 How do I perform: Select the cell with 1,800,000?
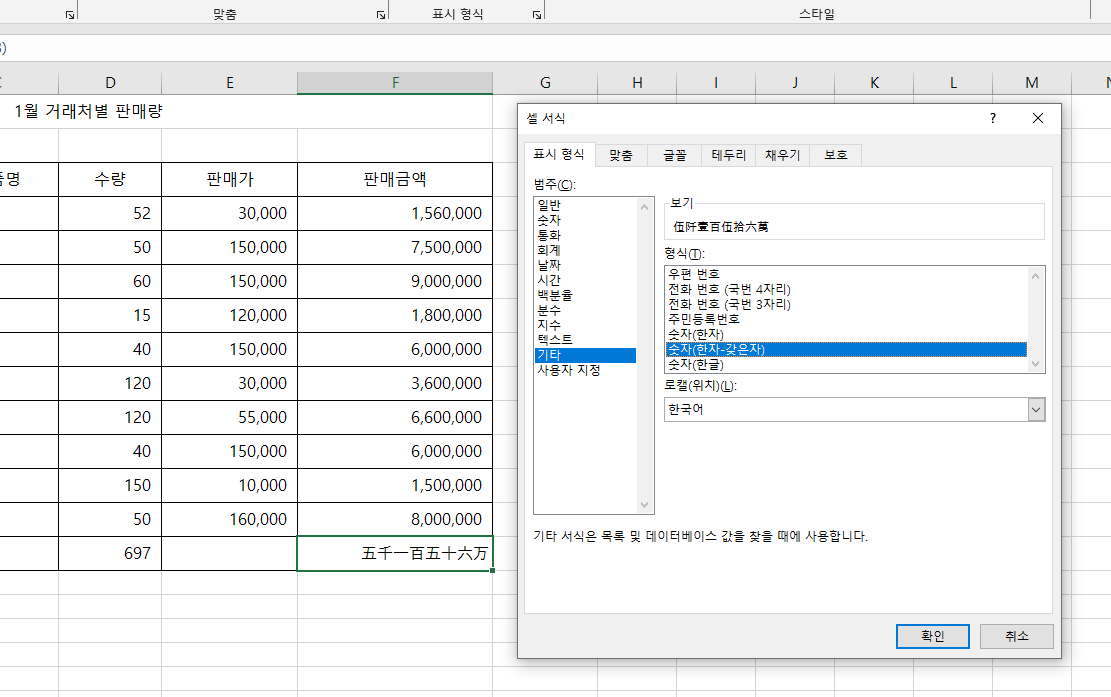[x=395, y=315]
